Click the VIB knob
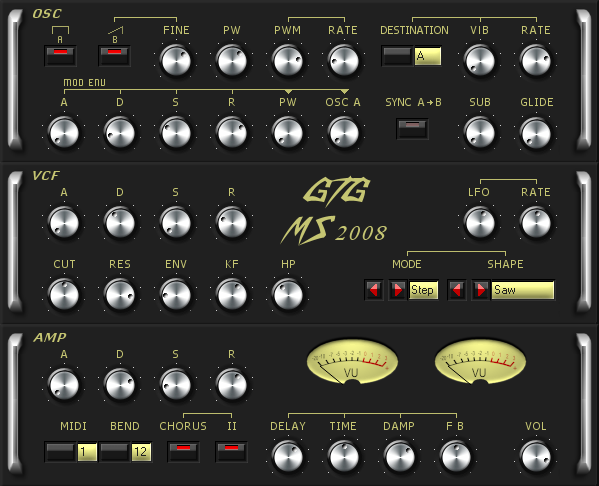The height and width of the screenshot is (486, 599). (479, 61)
